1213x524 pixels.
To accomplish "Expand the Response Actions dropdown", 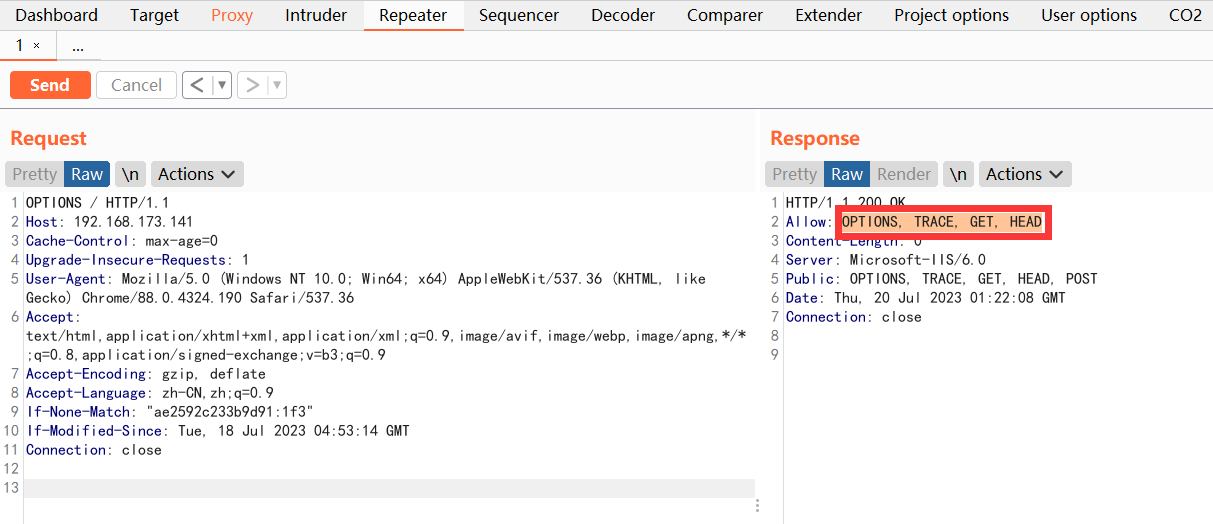I will coord(1025,174).
